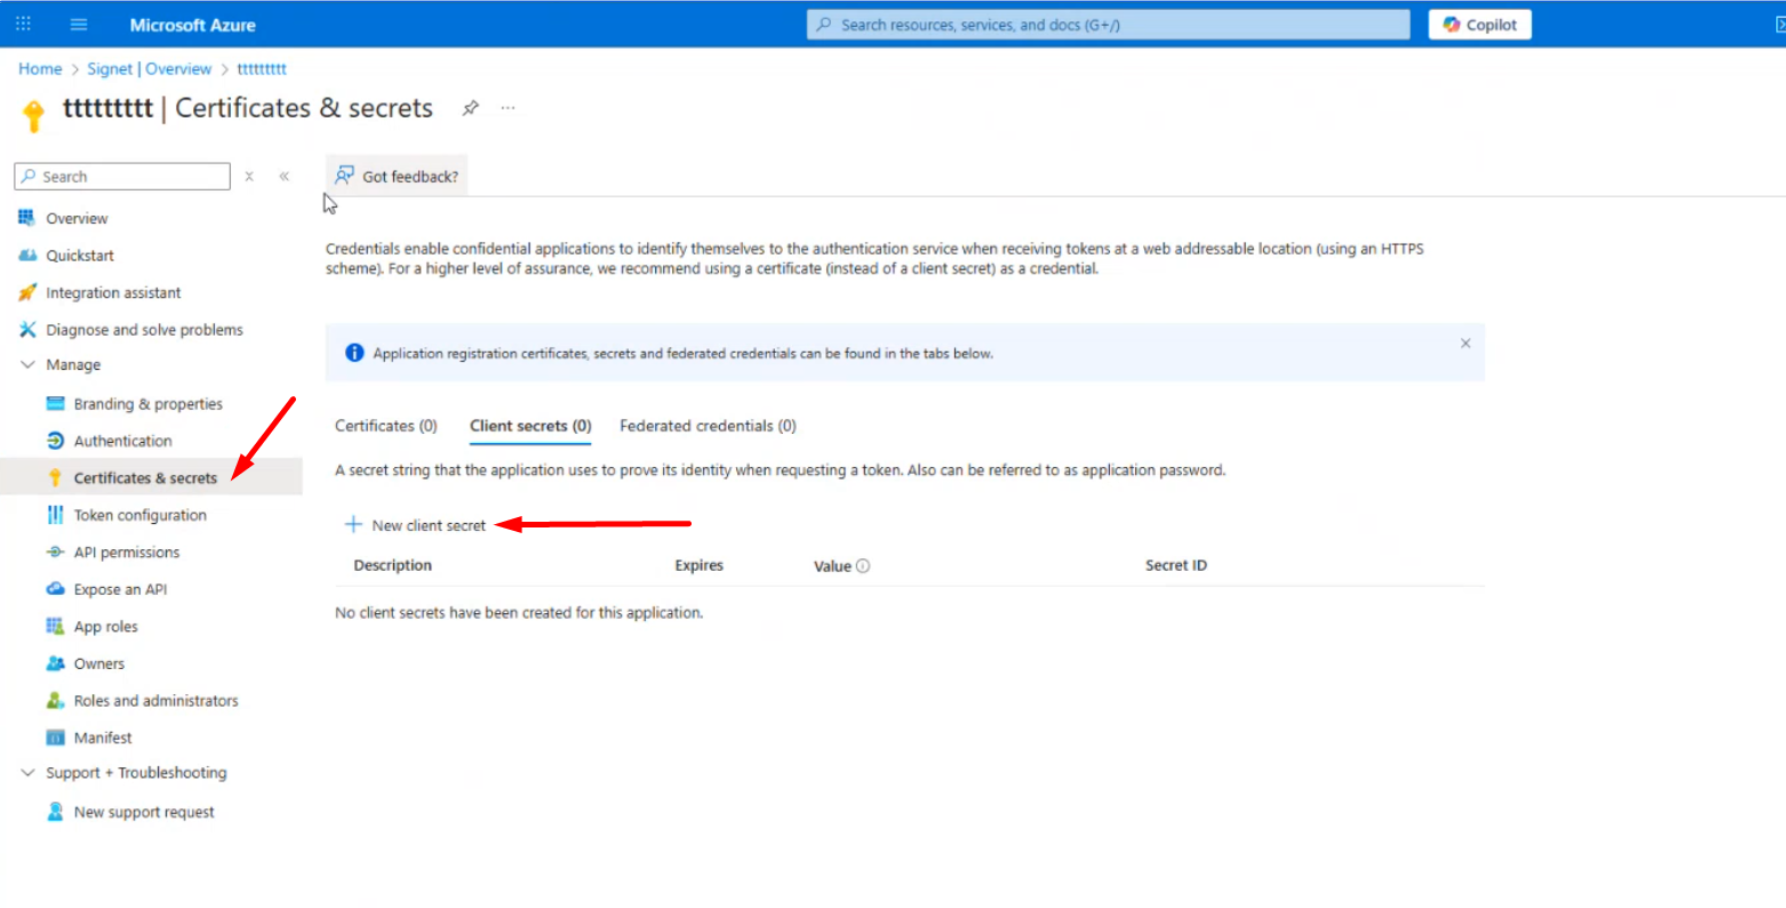Open more options ellipsis beside title
The image size is (1786, 908).
[508, 108]
